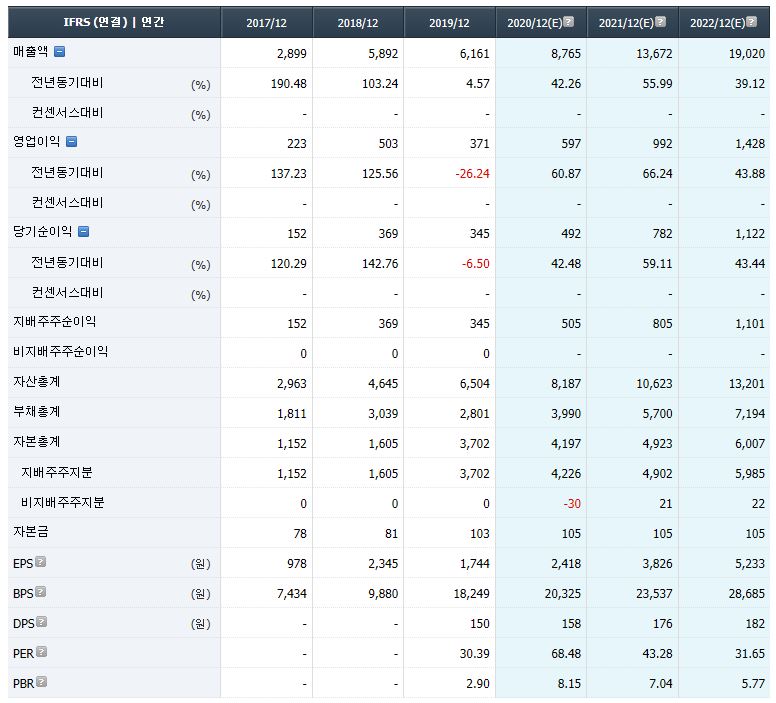Screen dimensions: 776x703
Task: Click PER estimate 68.48
Action: pos(566,654)
